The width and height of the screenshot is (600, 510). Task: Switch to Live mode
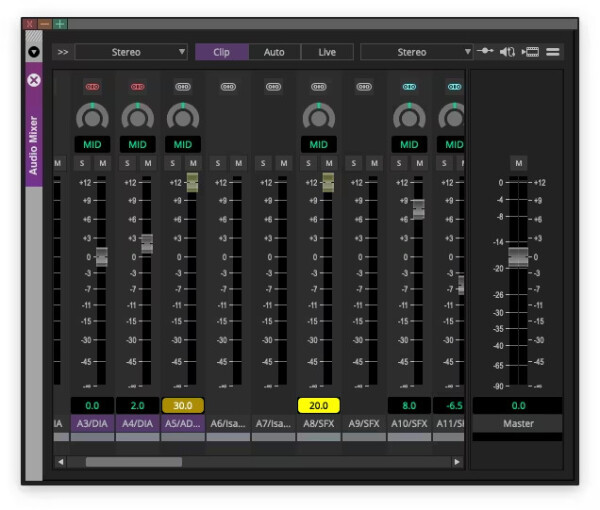click(x=327, y=52)
